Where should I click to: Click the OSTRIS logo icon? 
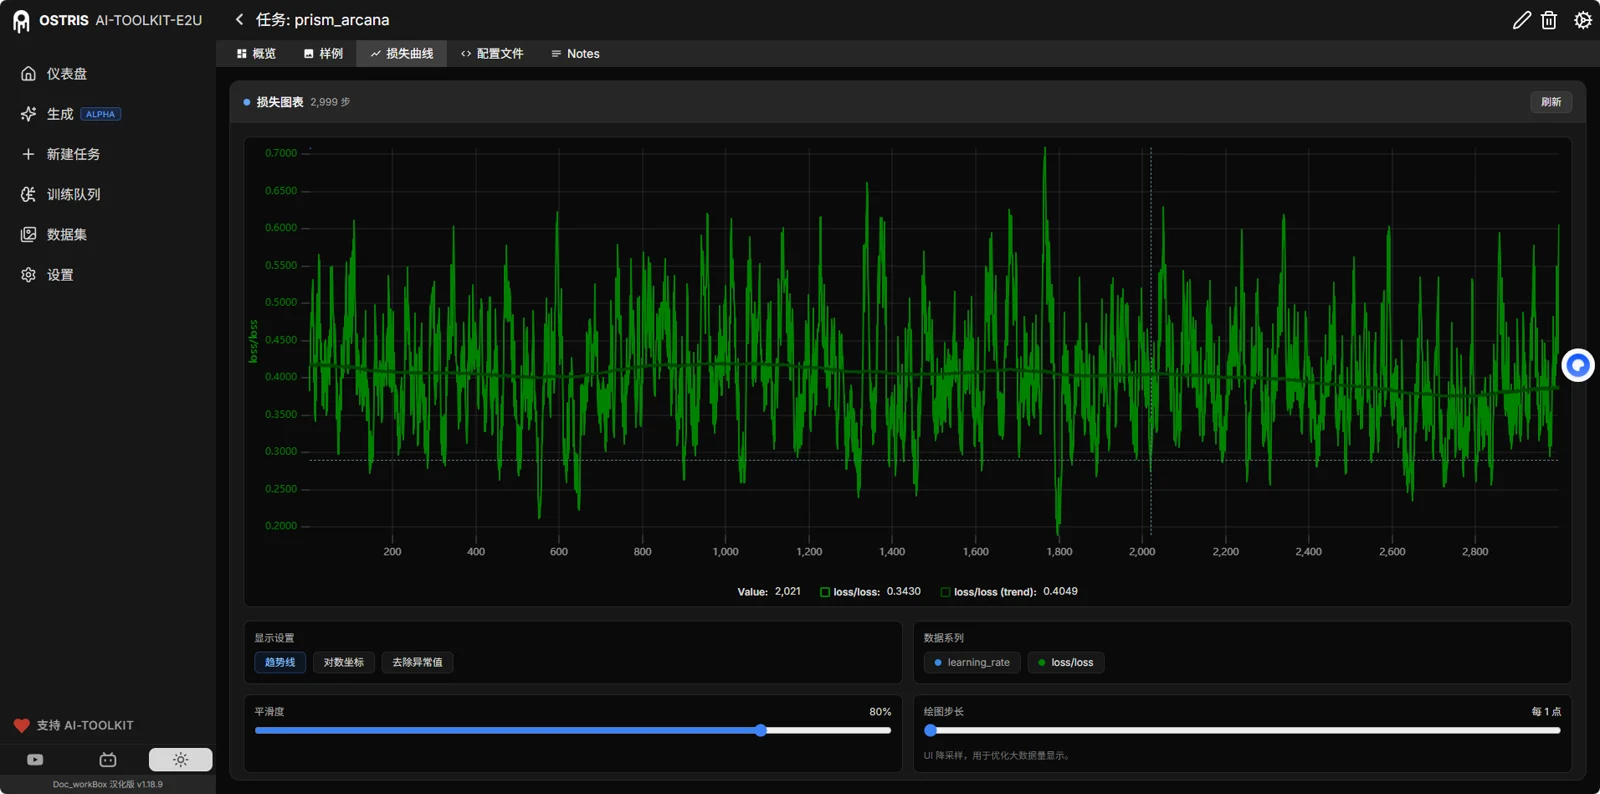(21, 20)
